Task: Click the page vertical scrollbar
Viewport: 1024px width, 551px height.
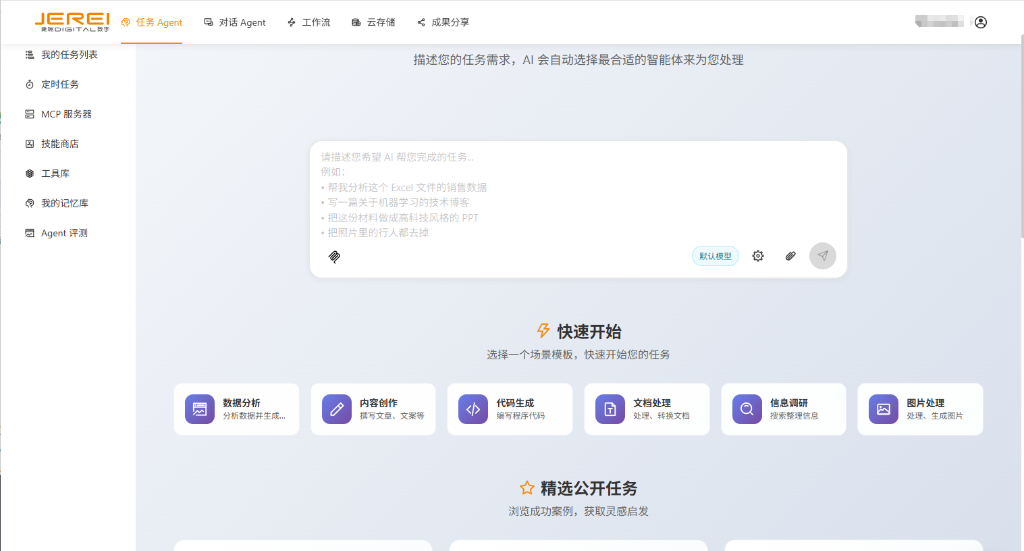Action: coord(1020,137)
